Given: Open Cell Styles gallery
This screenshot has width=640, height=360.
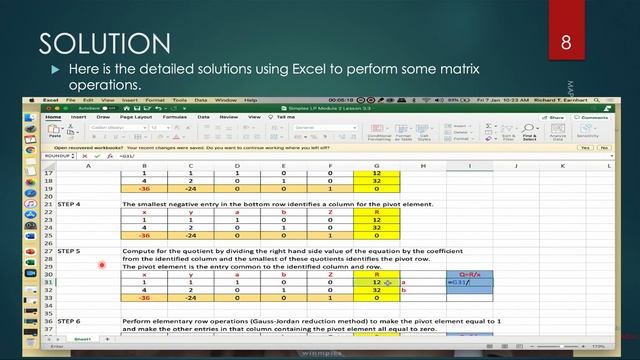Looking at the screenshot, I should [424, 132].
